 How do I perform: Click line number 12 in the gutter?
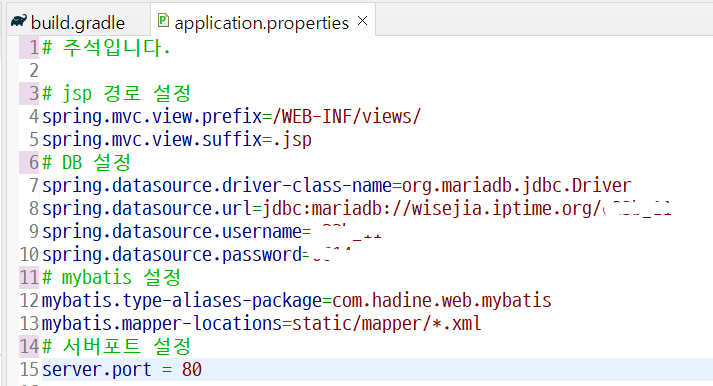tap(29, 301)
